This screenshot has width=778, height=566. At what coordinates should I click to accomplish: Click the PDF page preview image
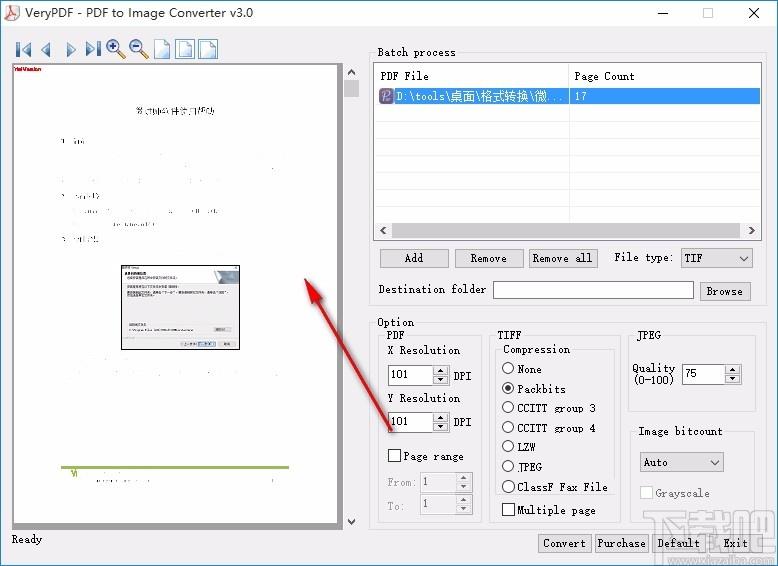175,294
